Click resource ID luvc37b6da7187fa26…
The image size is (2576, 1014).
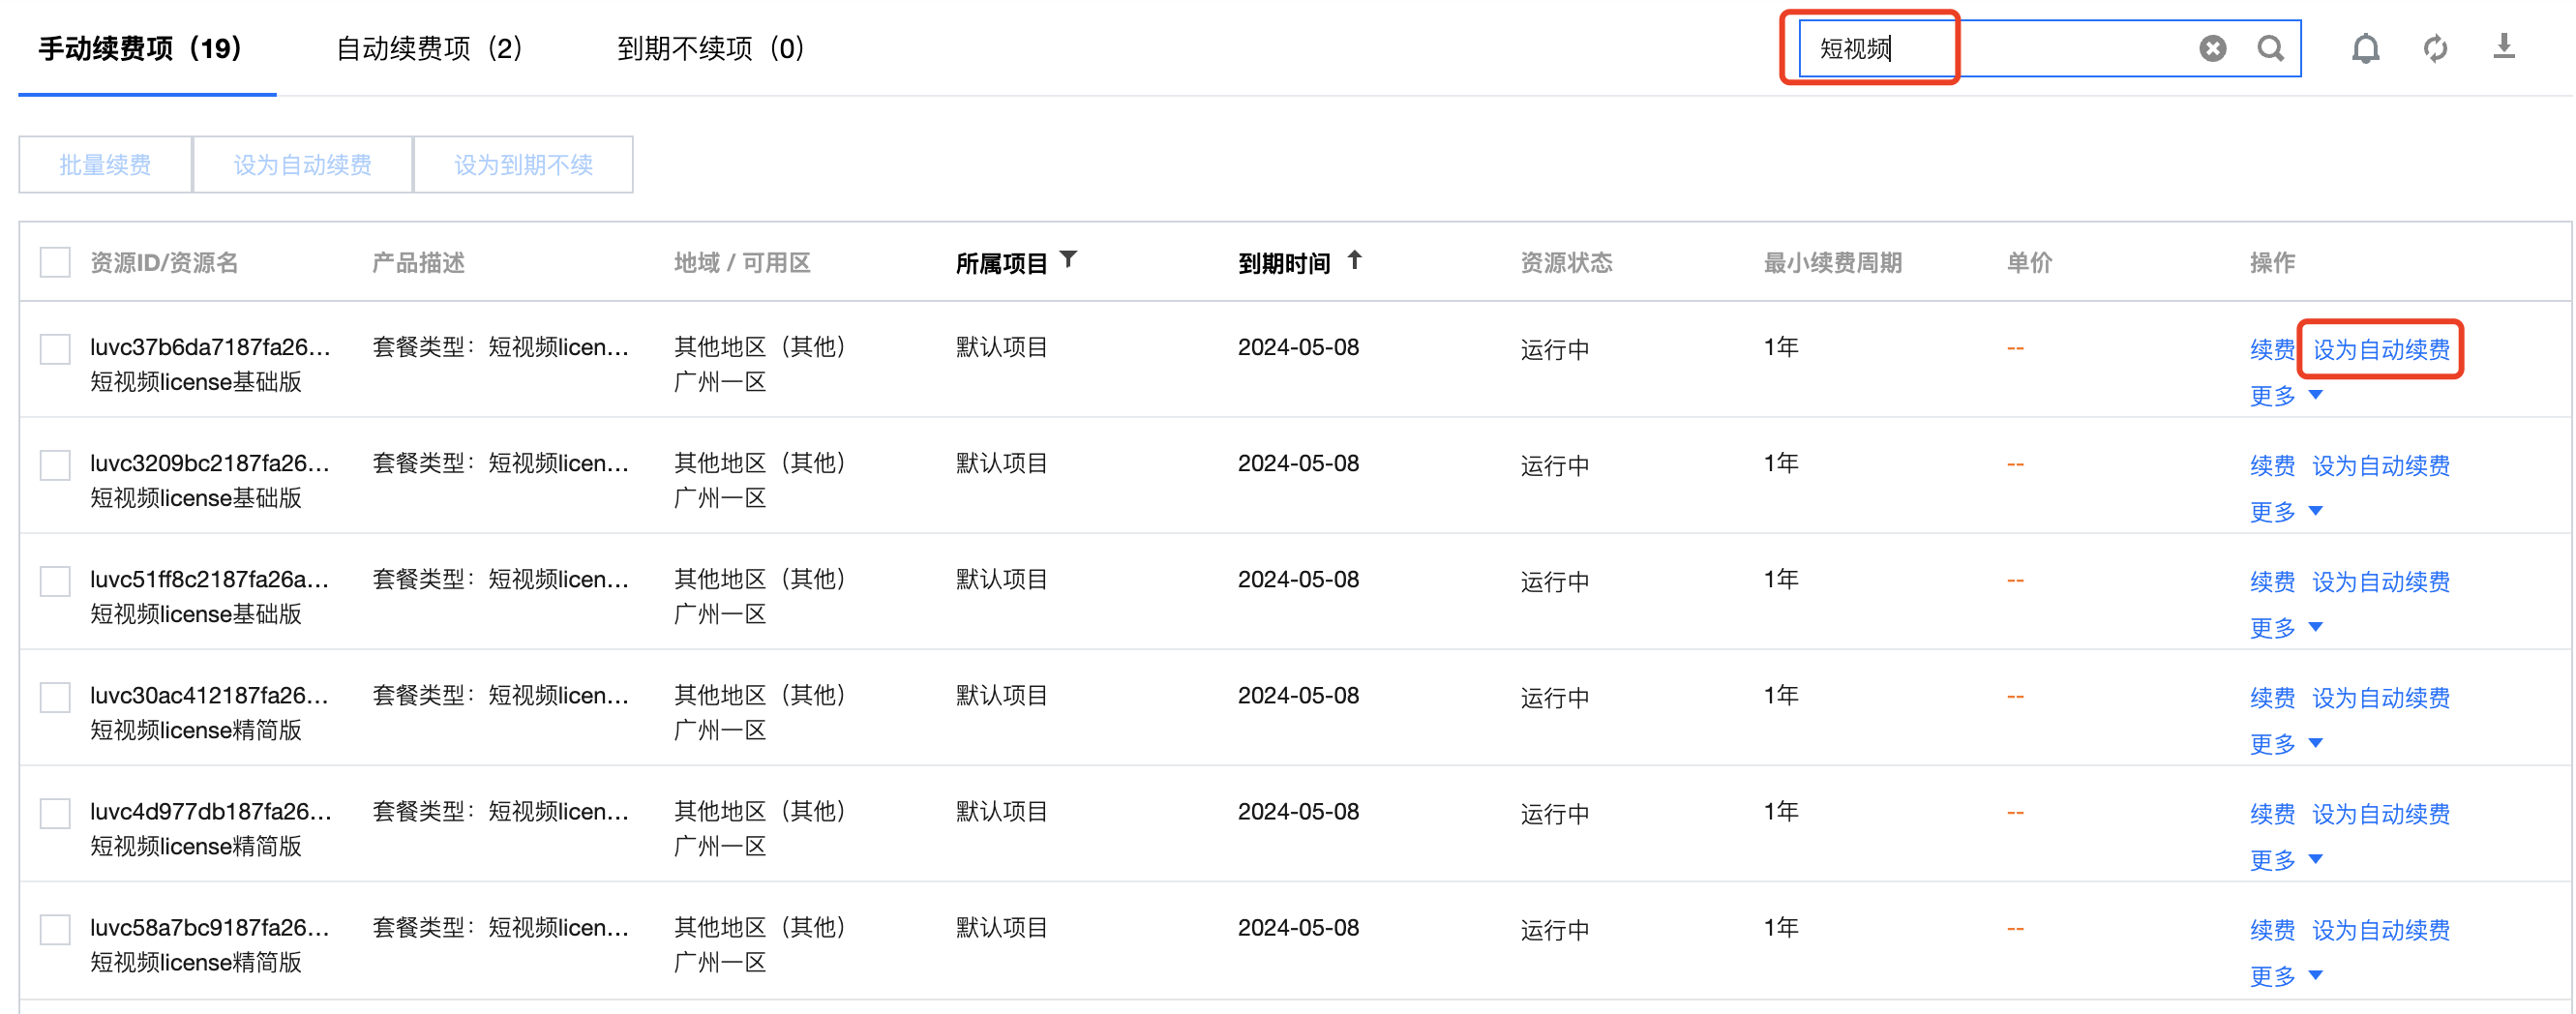click(210, 346)
